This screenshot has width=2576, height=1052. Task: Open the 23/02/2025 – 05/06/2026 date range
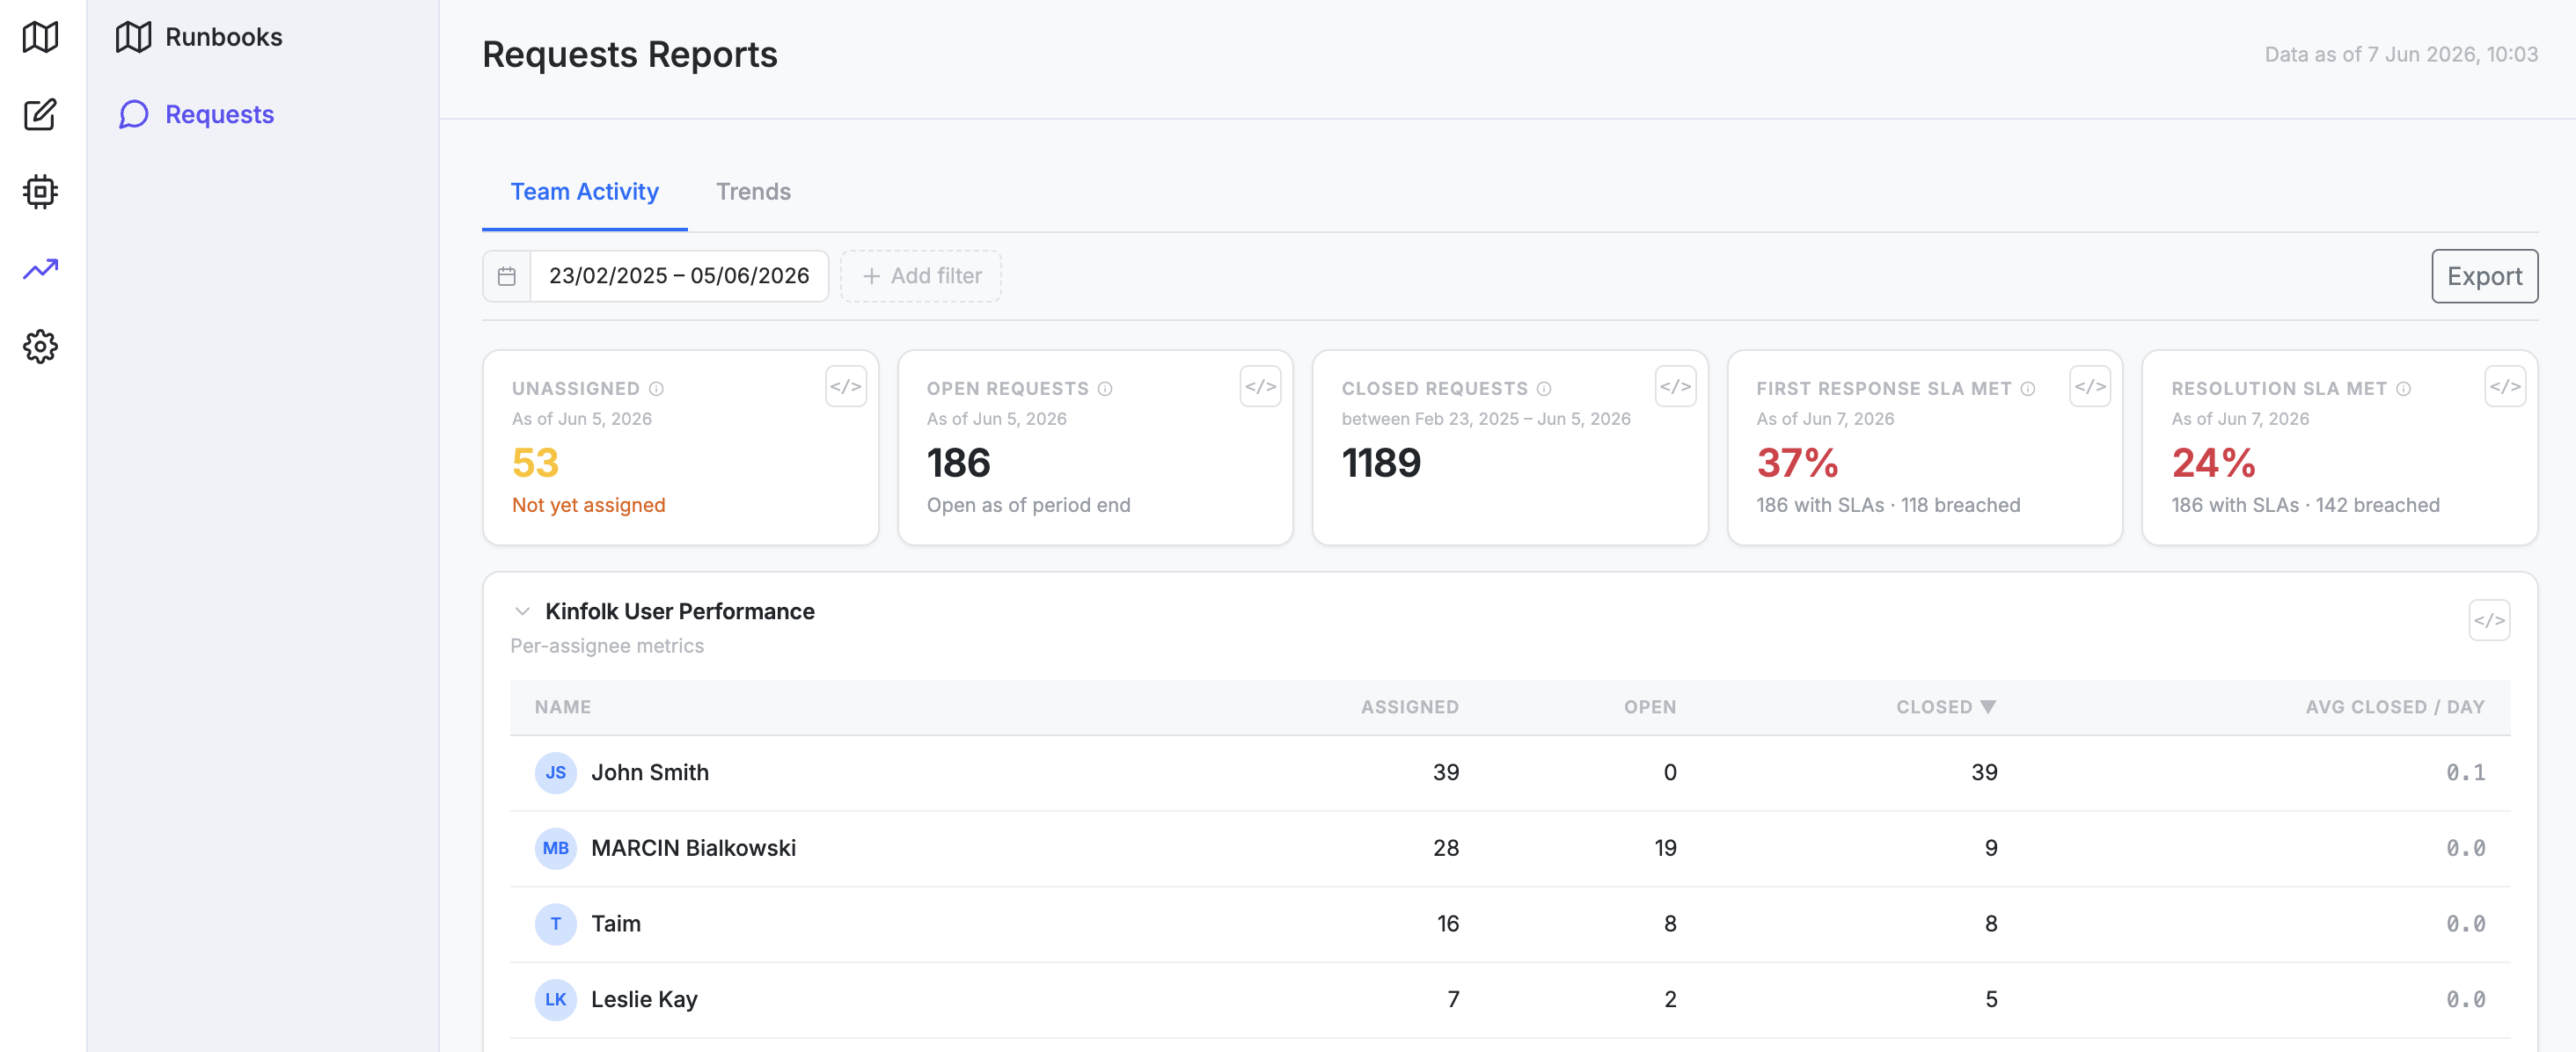[679, 276]
